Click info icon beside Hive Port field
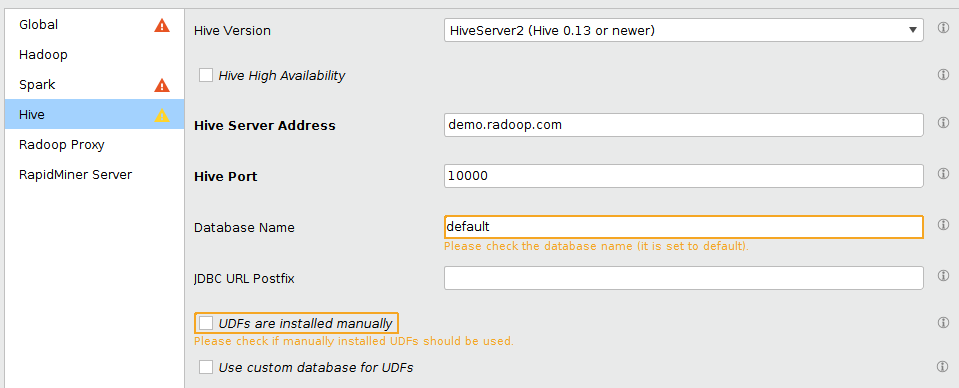Screen dimensions: 959x388 point(944,174)
